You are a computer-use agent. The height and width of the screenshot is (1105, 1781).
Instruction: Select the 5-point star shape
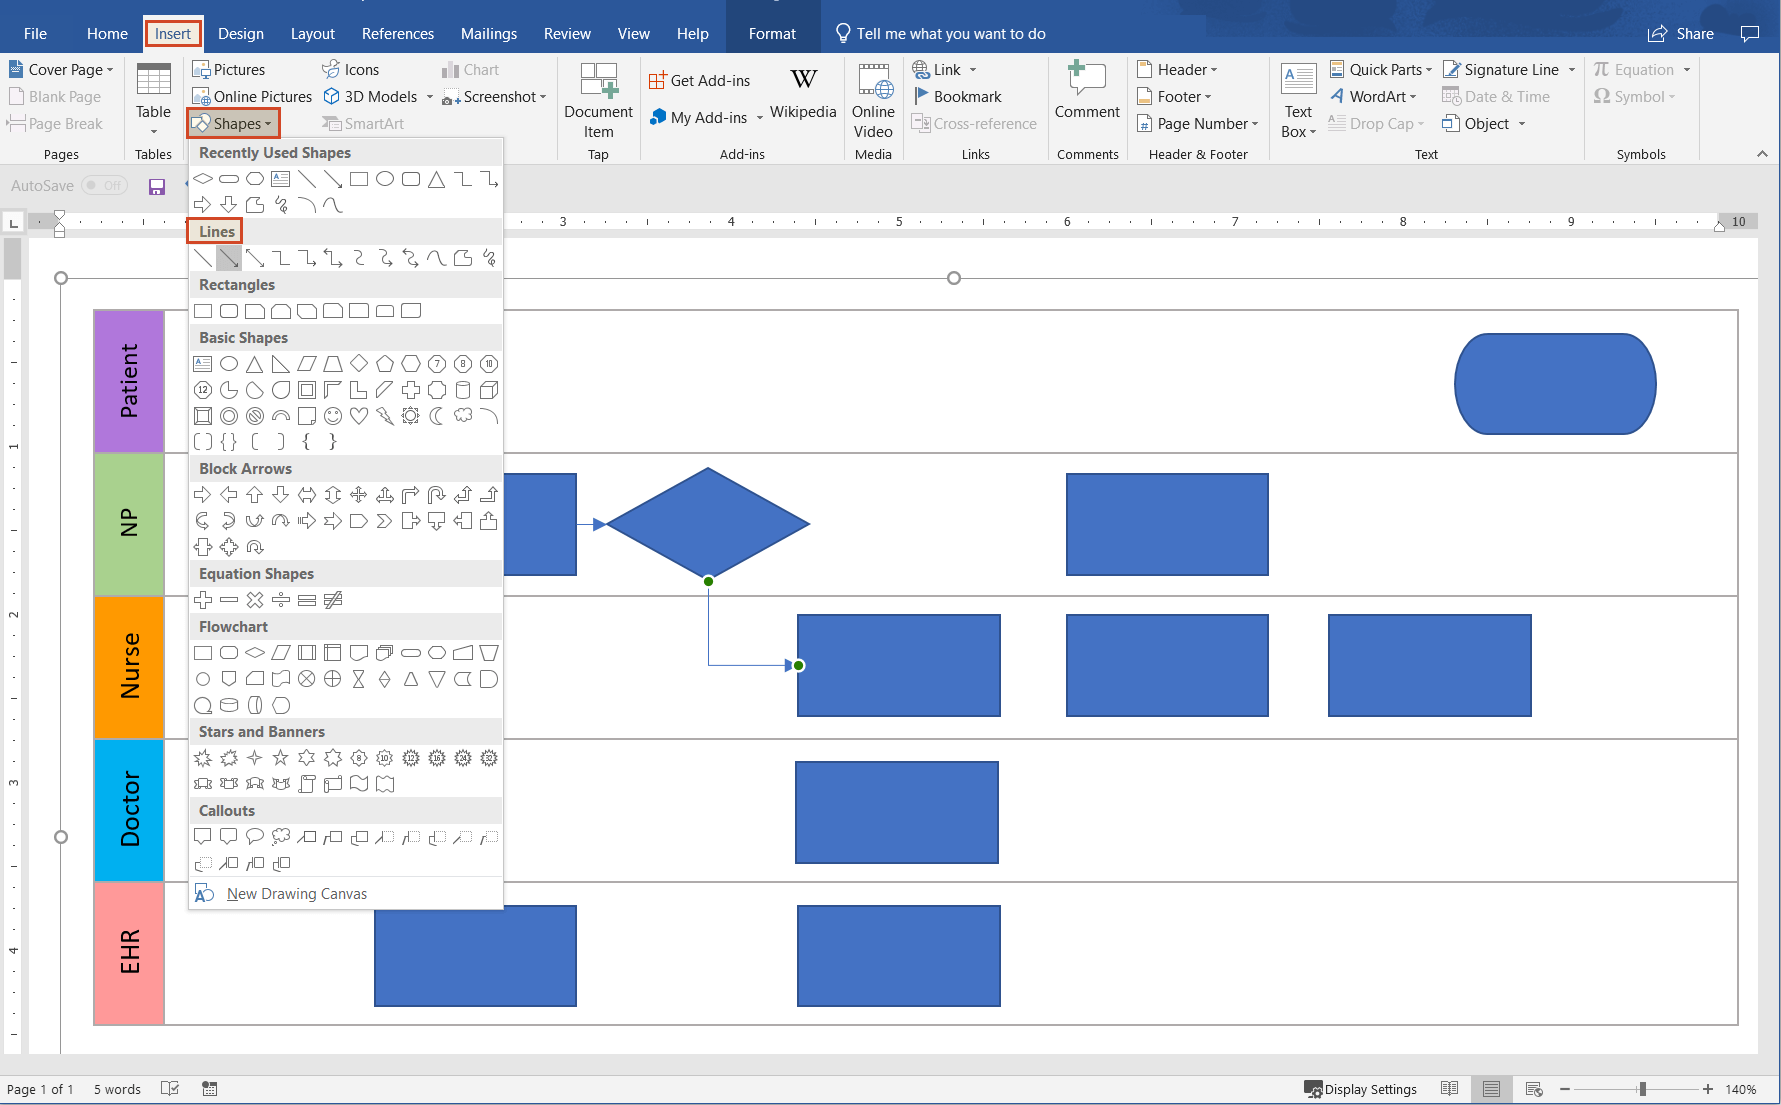coord(281,758)
